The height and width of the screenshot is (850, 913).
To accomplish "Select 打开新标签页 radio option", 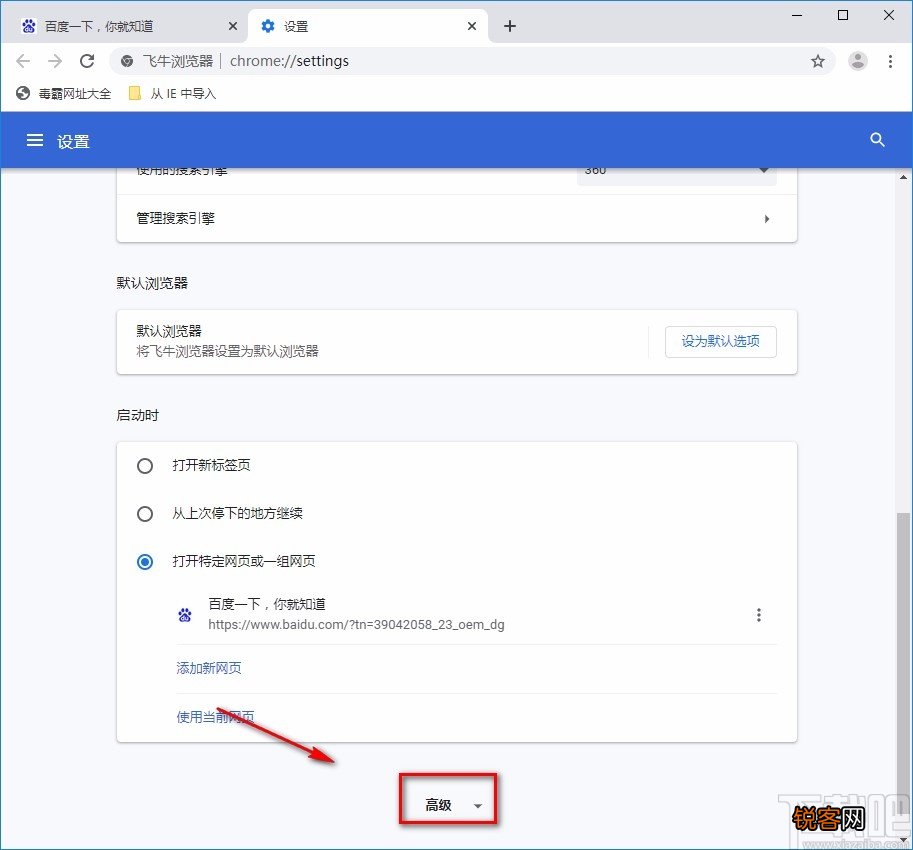I will pyautogui.click(x=145, y=466).
